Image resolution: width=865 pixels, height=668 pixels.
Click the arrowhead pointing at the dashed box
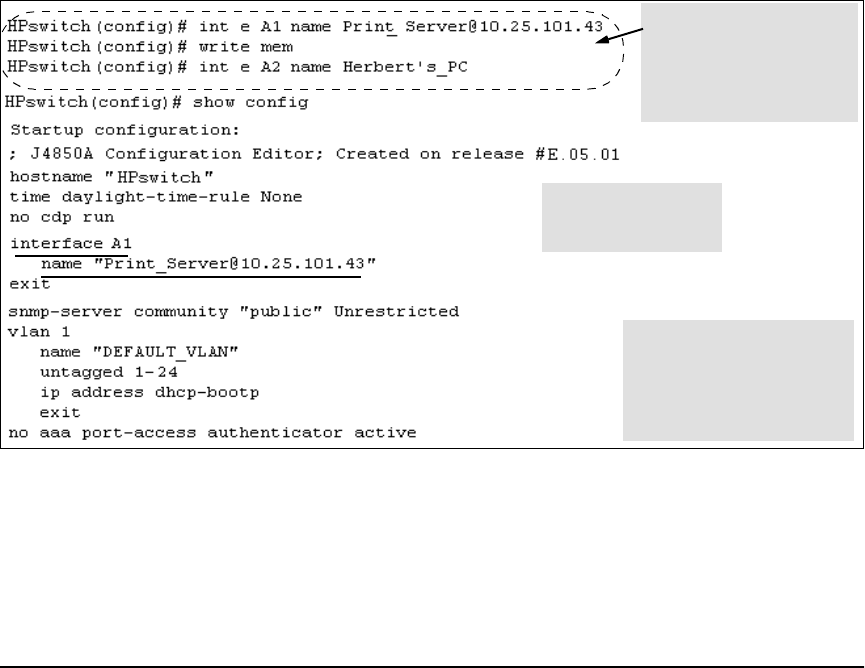[604, 40]
